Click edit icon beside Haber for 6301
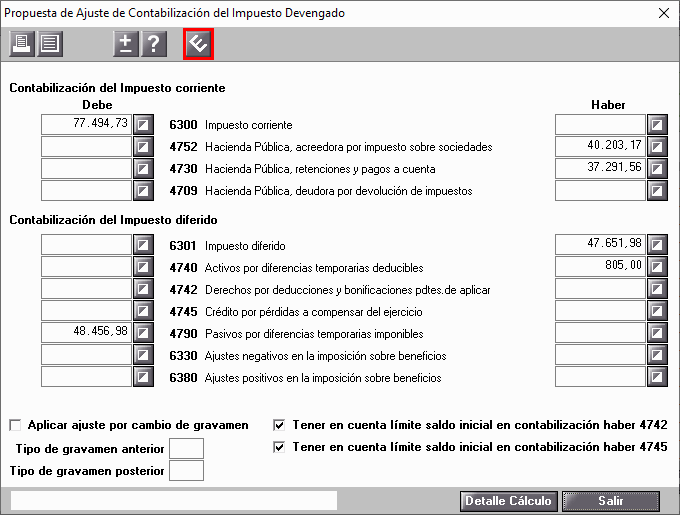 657,245
